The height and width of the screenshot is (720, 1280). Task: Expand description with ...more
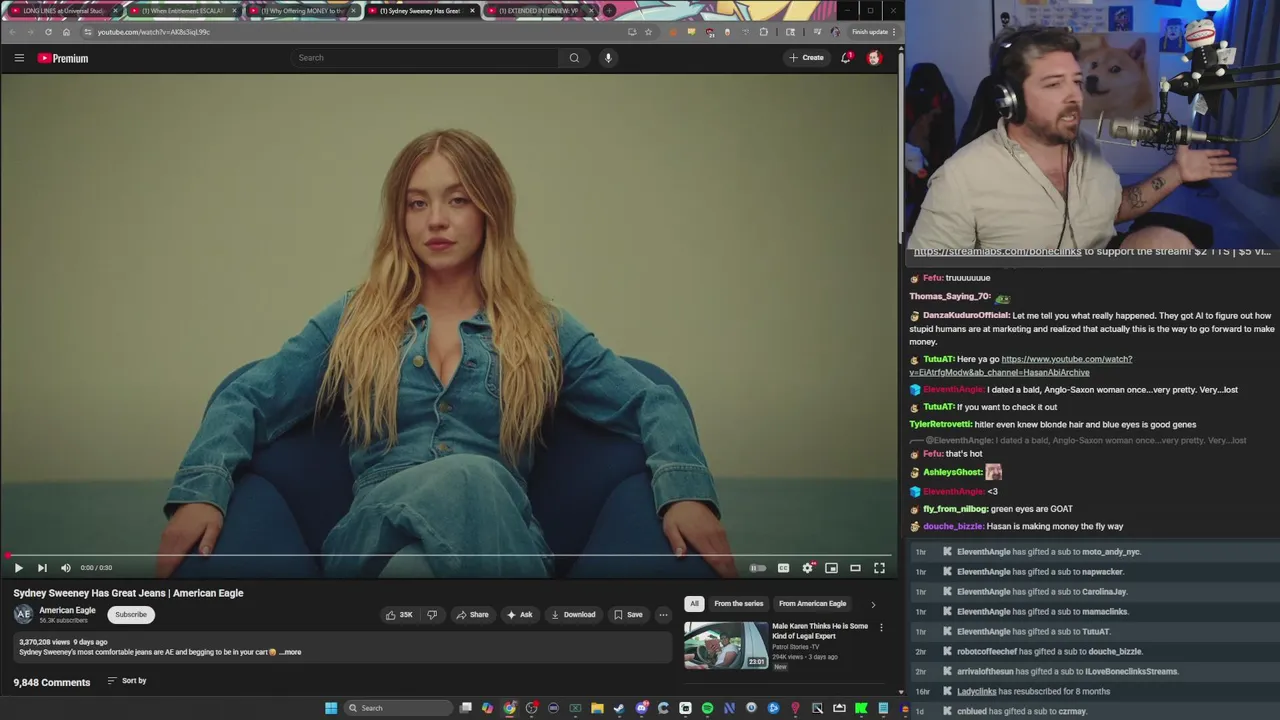pyautogui.click(x=290, y=652)
